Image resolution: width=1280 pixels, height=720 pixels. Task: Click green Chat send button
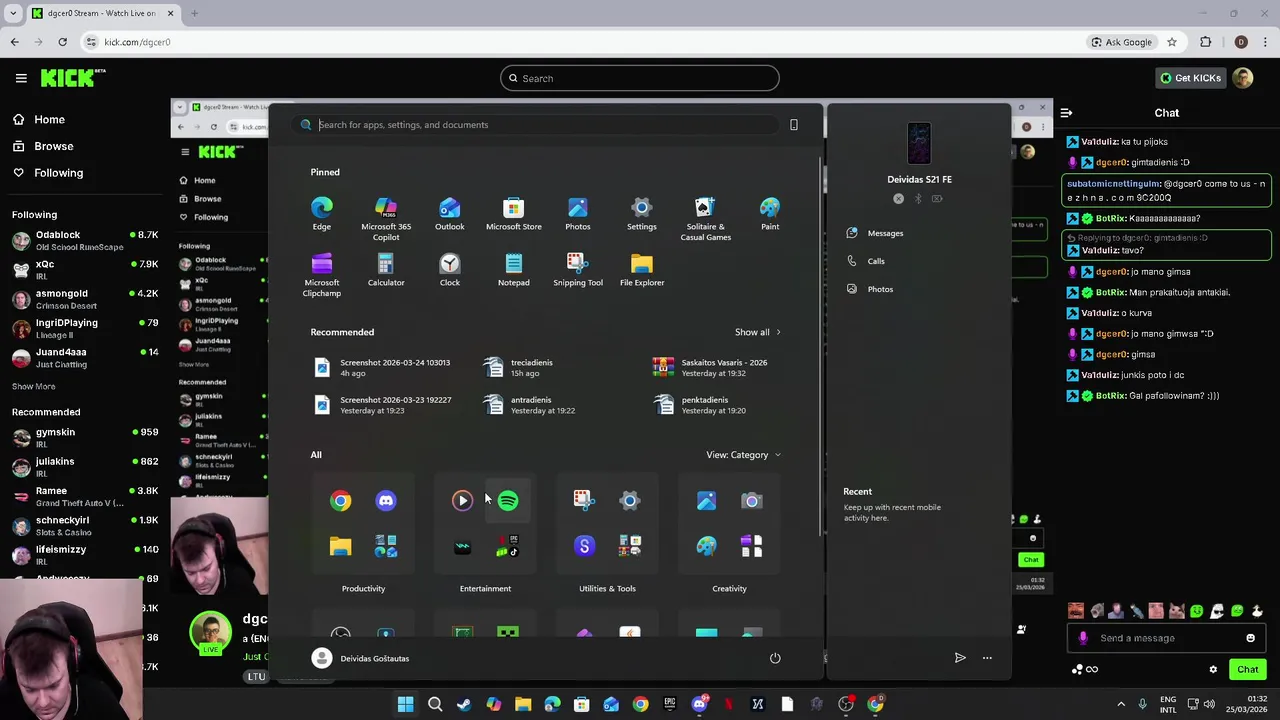click(x=1247, y=670)
